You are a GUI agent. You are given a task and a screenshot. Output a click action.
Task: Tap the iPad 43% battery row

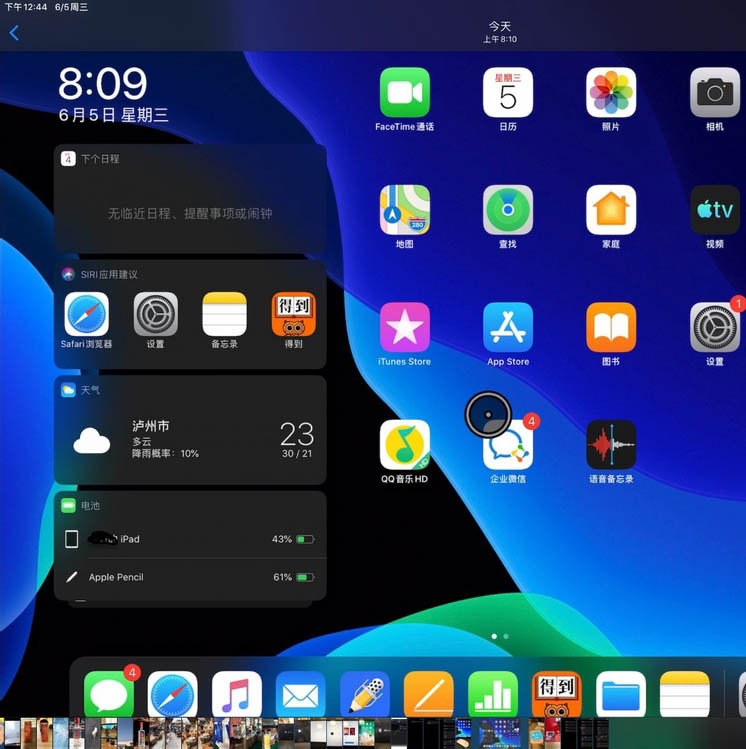pos(190,539)
